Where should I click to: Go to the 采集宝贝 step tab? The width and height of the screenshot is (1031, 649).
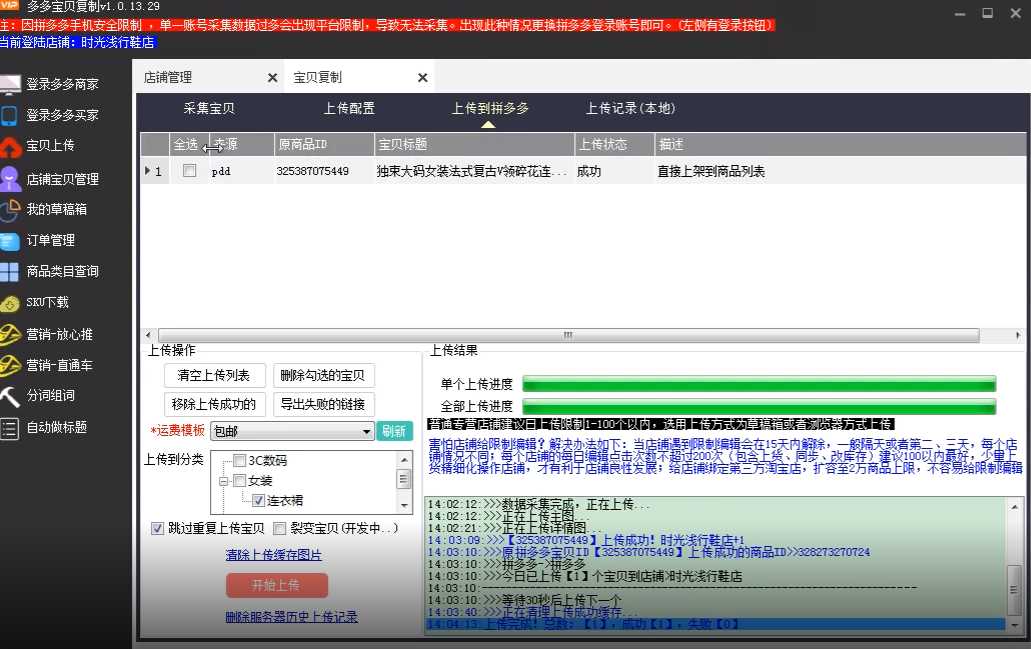209,108
